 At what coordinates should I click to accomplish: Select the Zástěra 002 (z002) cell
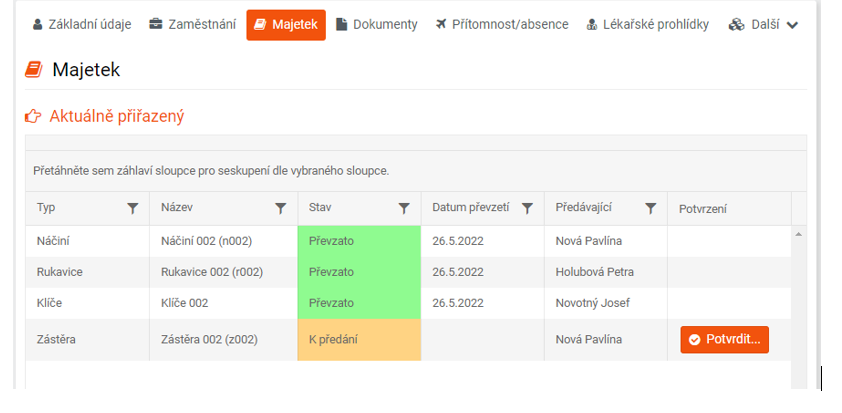(x=223, y=339)
